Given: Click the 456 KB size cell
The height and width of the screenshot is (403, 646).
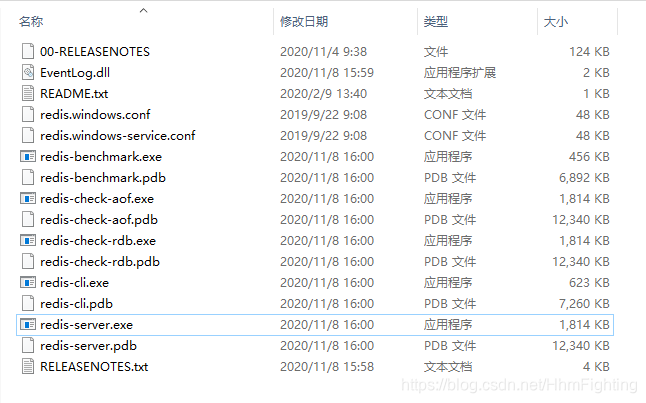Looking at the screenshot, I should (x=589, y=157).
